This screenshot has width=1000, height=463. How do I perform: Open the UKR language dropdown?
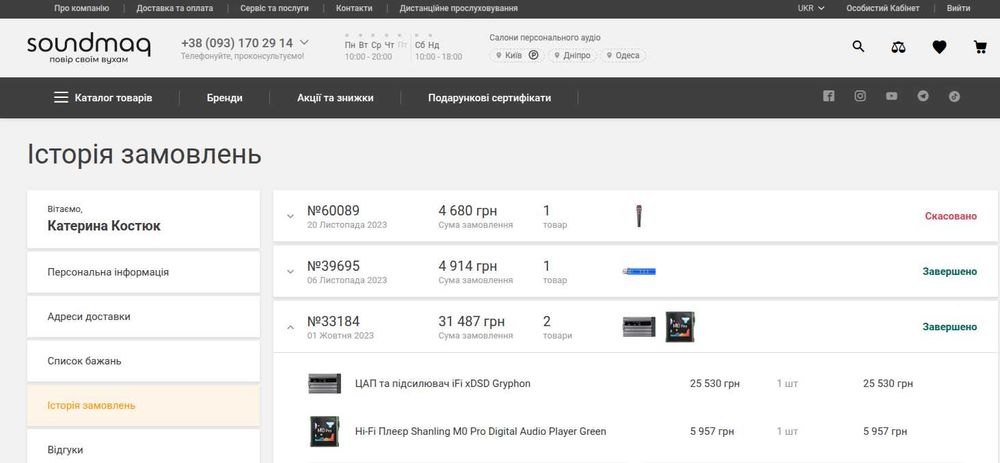click(x=811, y=8)
